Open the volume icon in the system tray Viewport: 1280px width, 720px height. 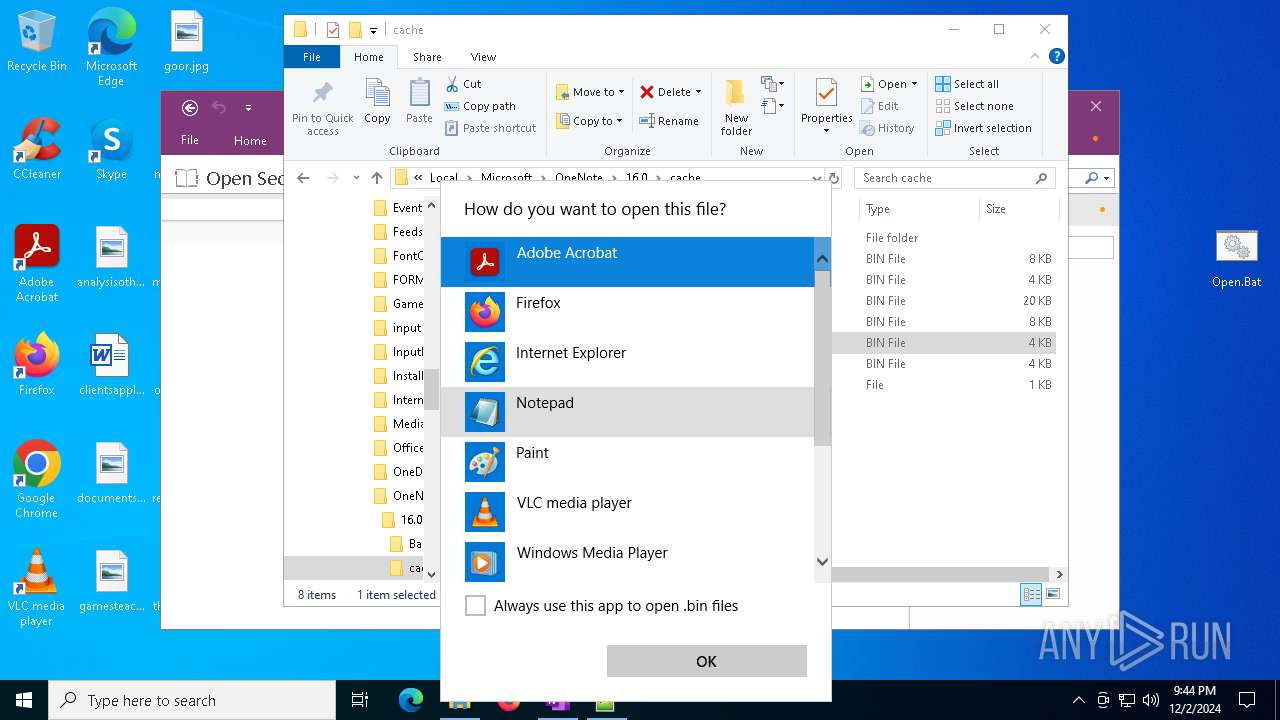1151,700
